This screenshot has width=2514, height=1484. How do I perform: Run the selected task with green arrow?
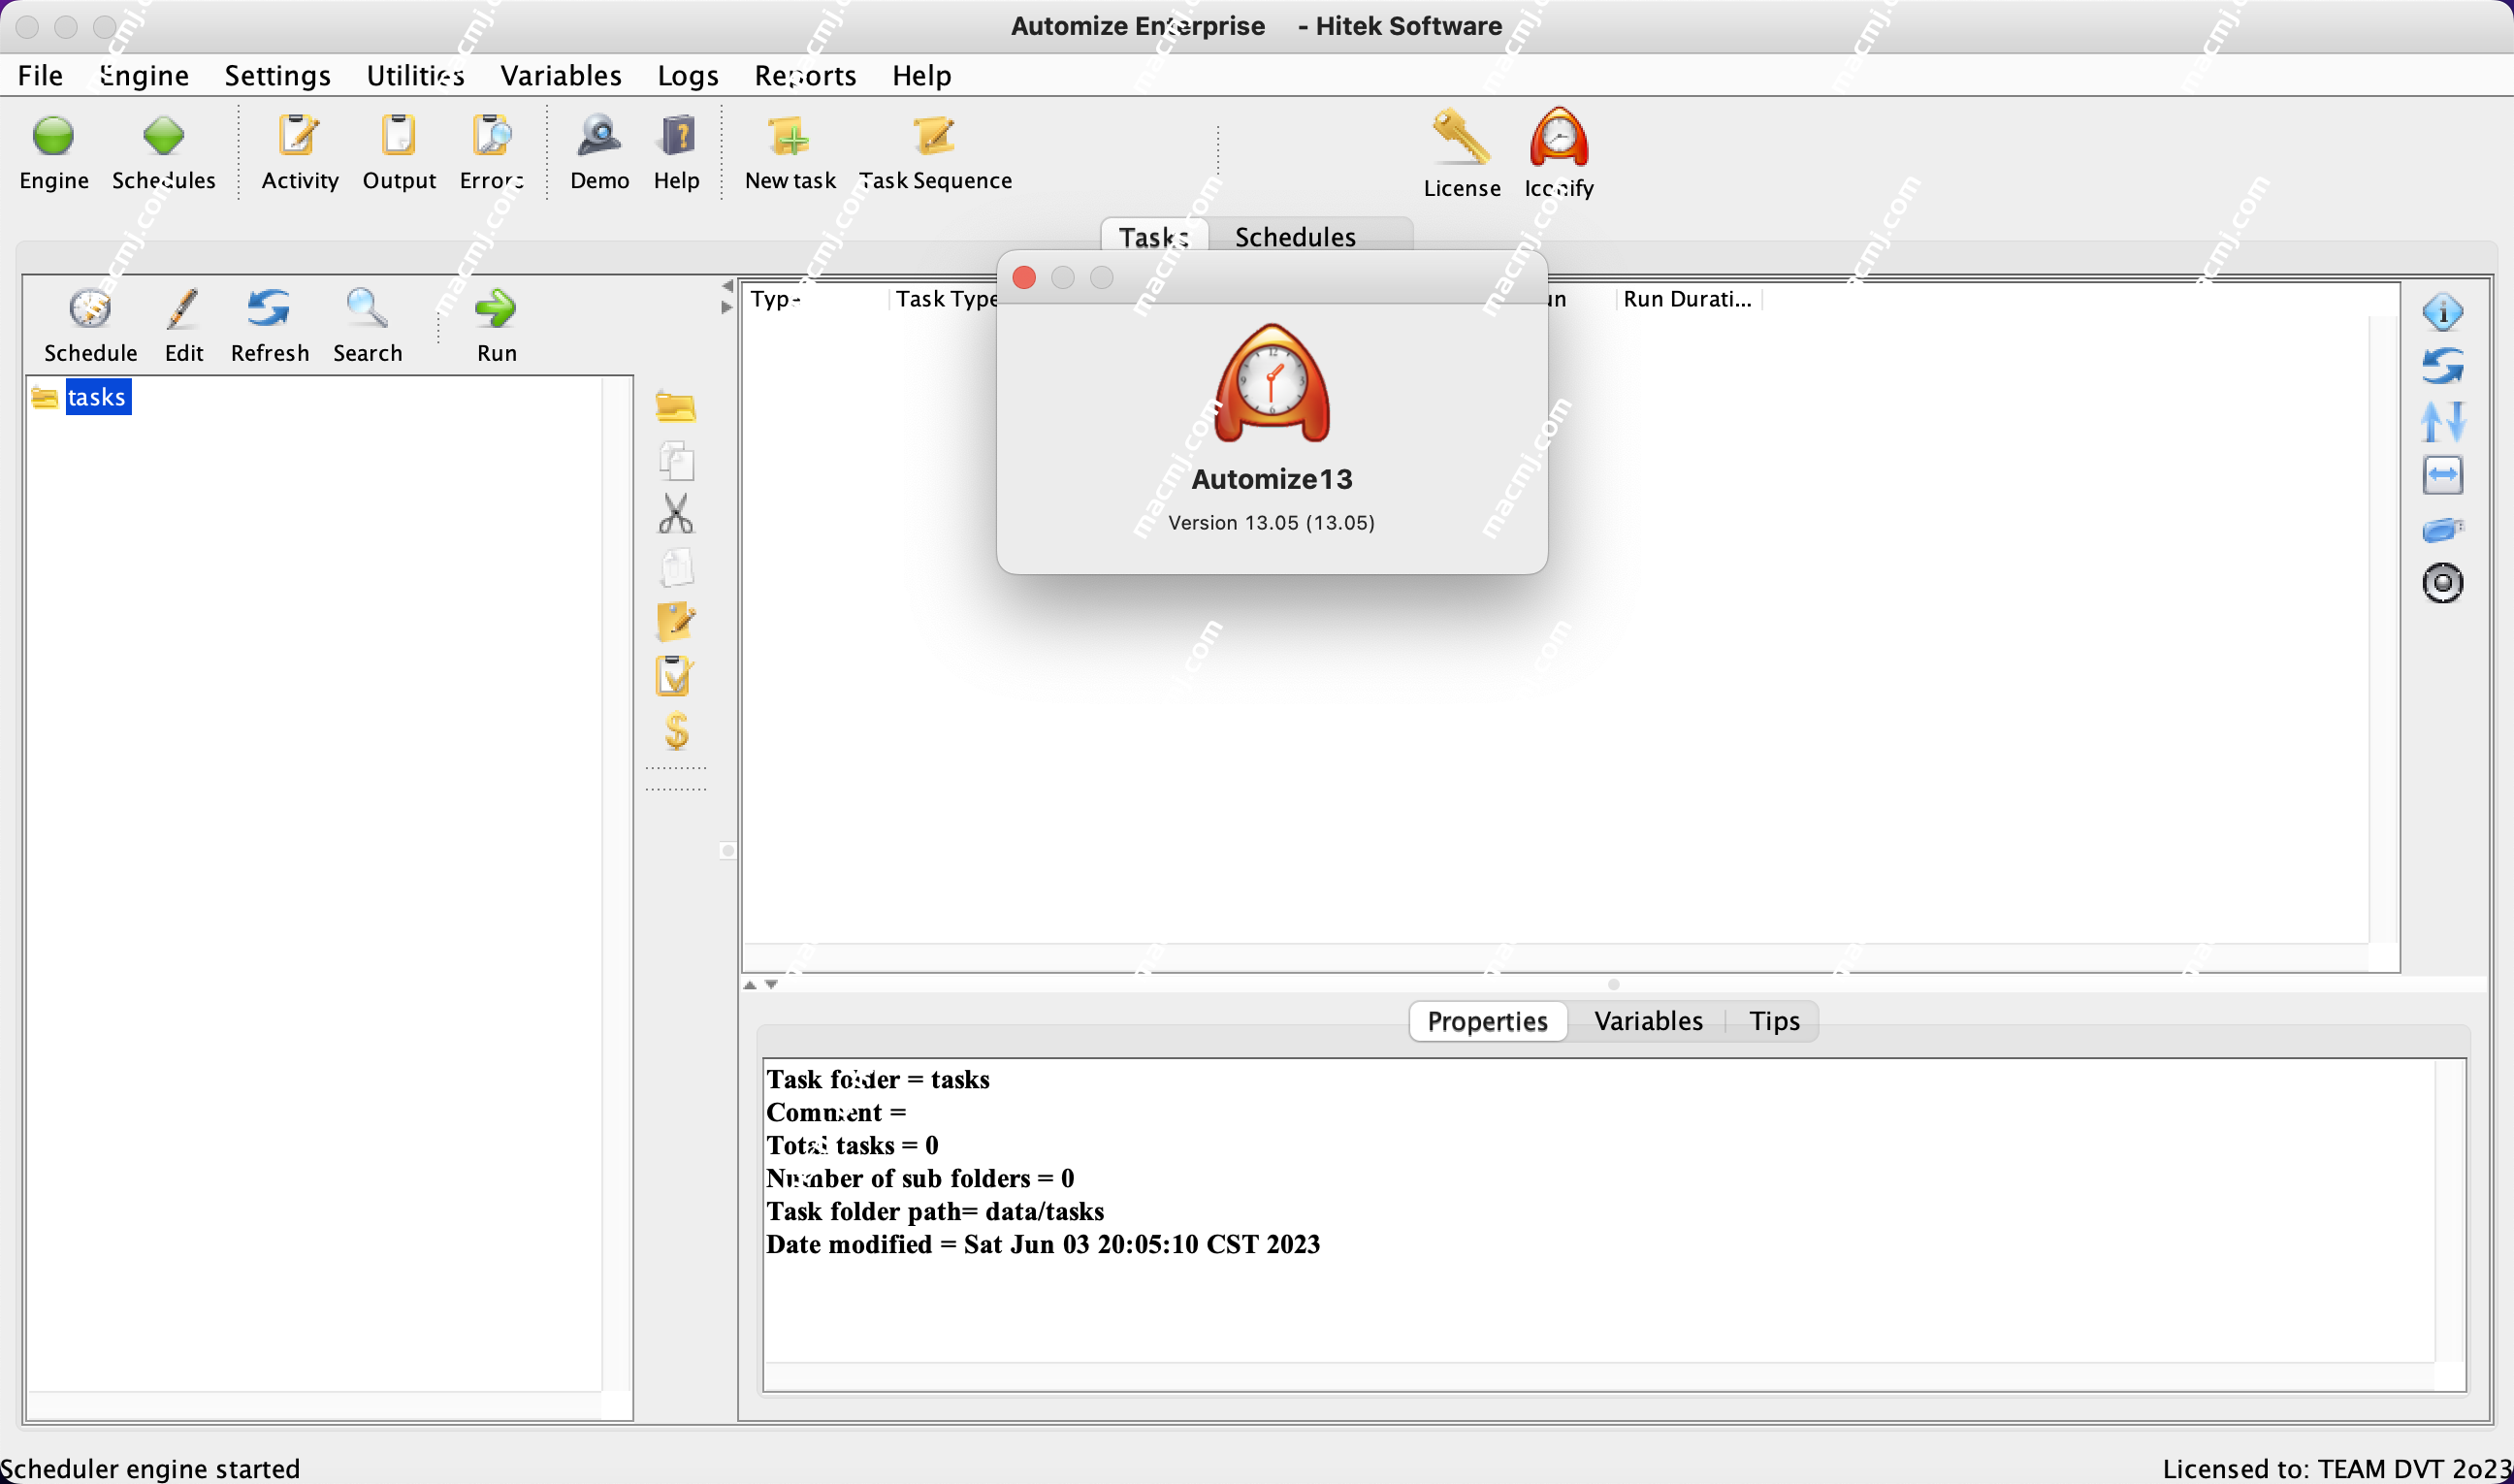tap(496, 309)
